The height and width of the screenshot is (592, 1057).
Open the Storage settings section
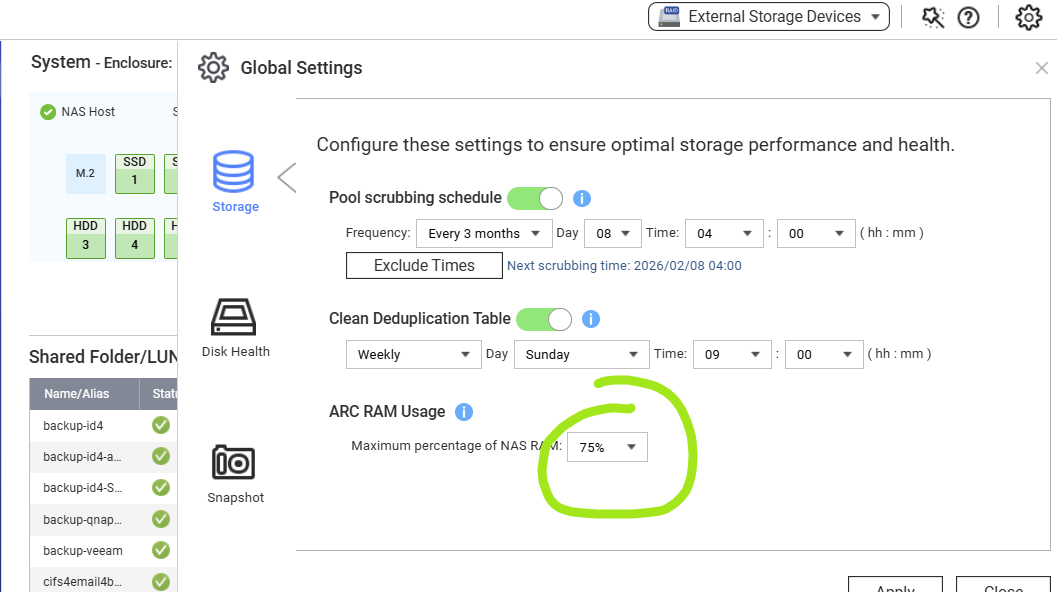tap(234, 182)
